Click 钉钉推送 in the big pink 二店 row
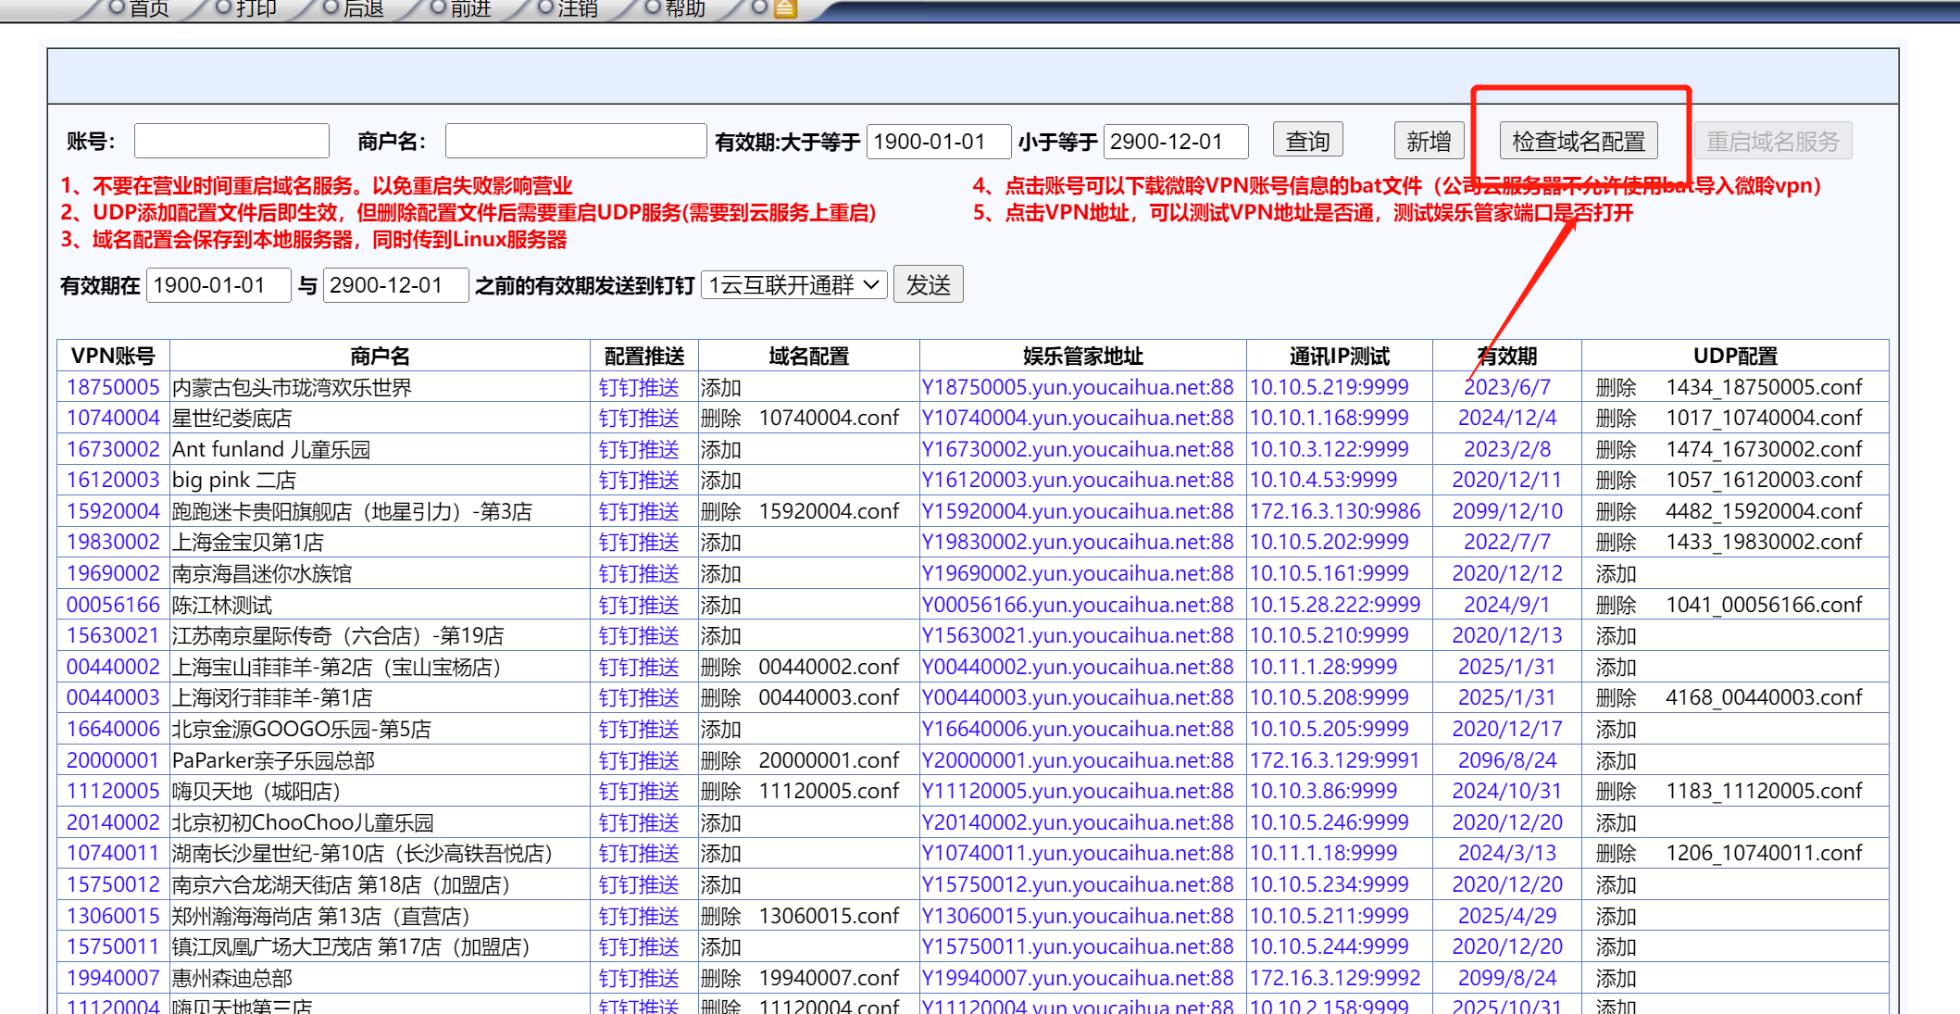1960x1014 pixels. point(639,480)
